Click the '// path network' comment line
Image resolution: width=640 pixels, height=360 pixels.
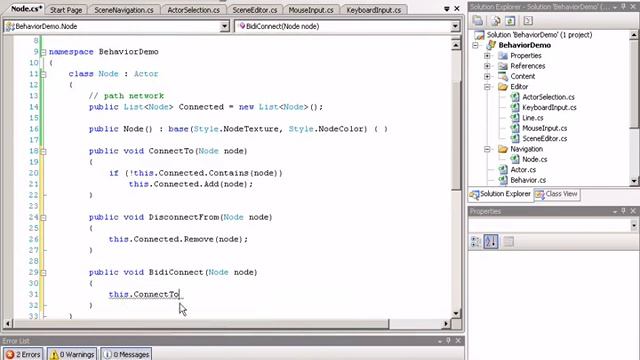[126, 96]
